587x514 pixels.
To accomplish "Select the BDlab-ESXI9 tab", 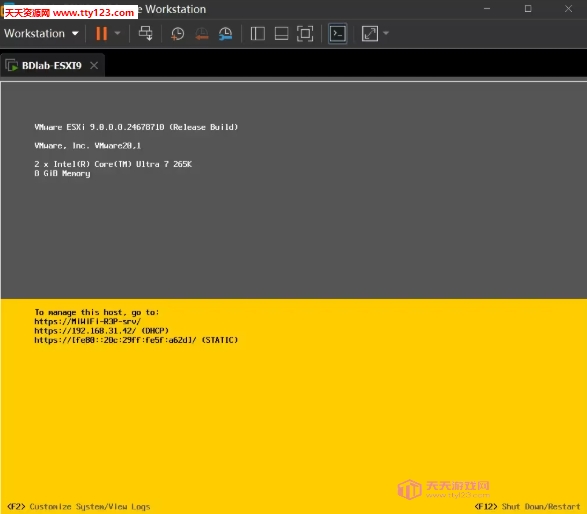I will tap(52, 66).
